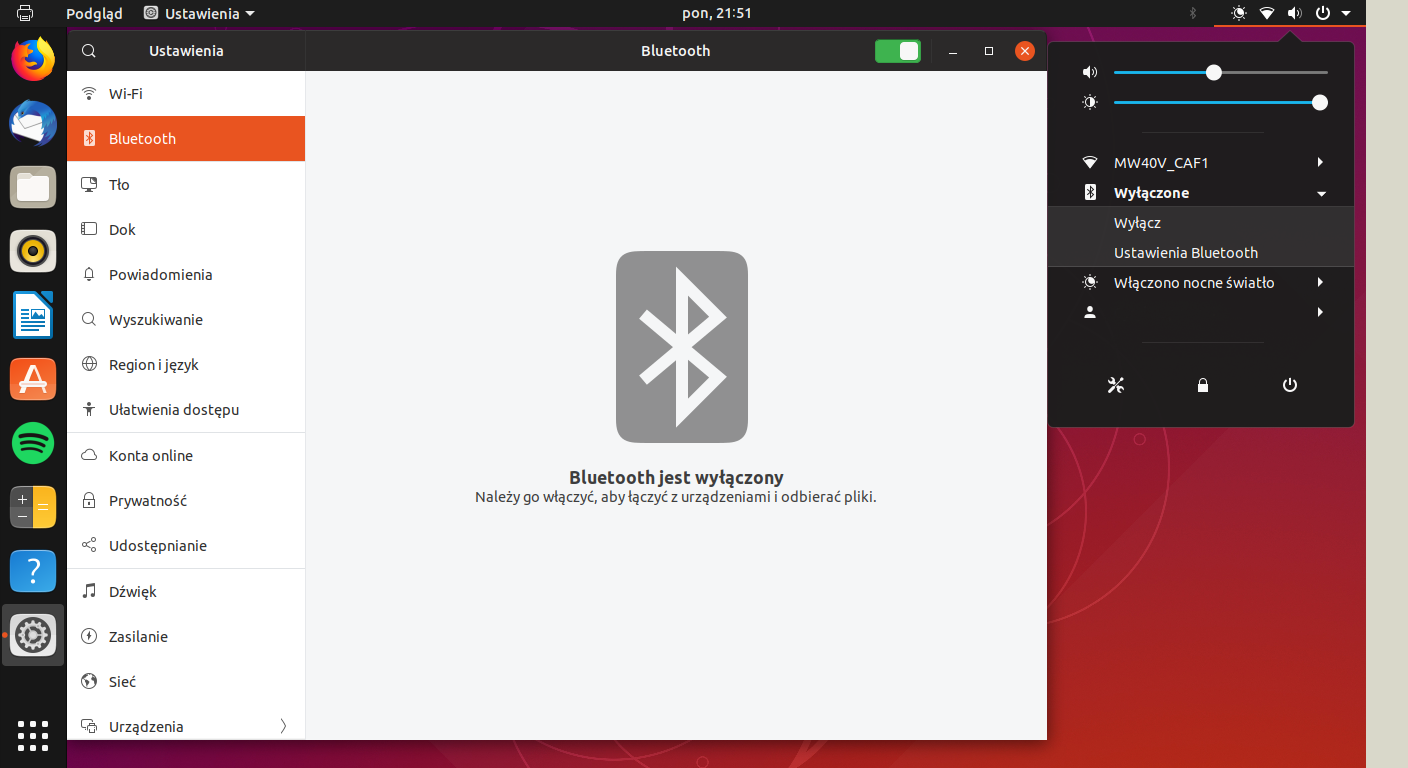Viewport: 1408px width, 768px height.
Task: Maximize the Settings window
Action: pos(989,51)
